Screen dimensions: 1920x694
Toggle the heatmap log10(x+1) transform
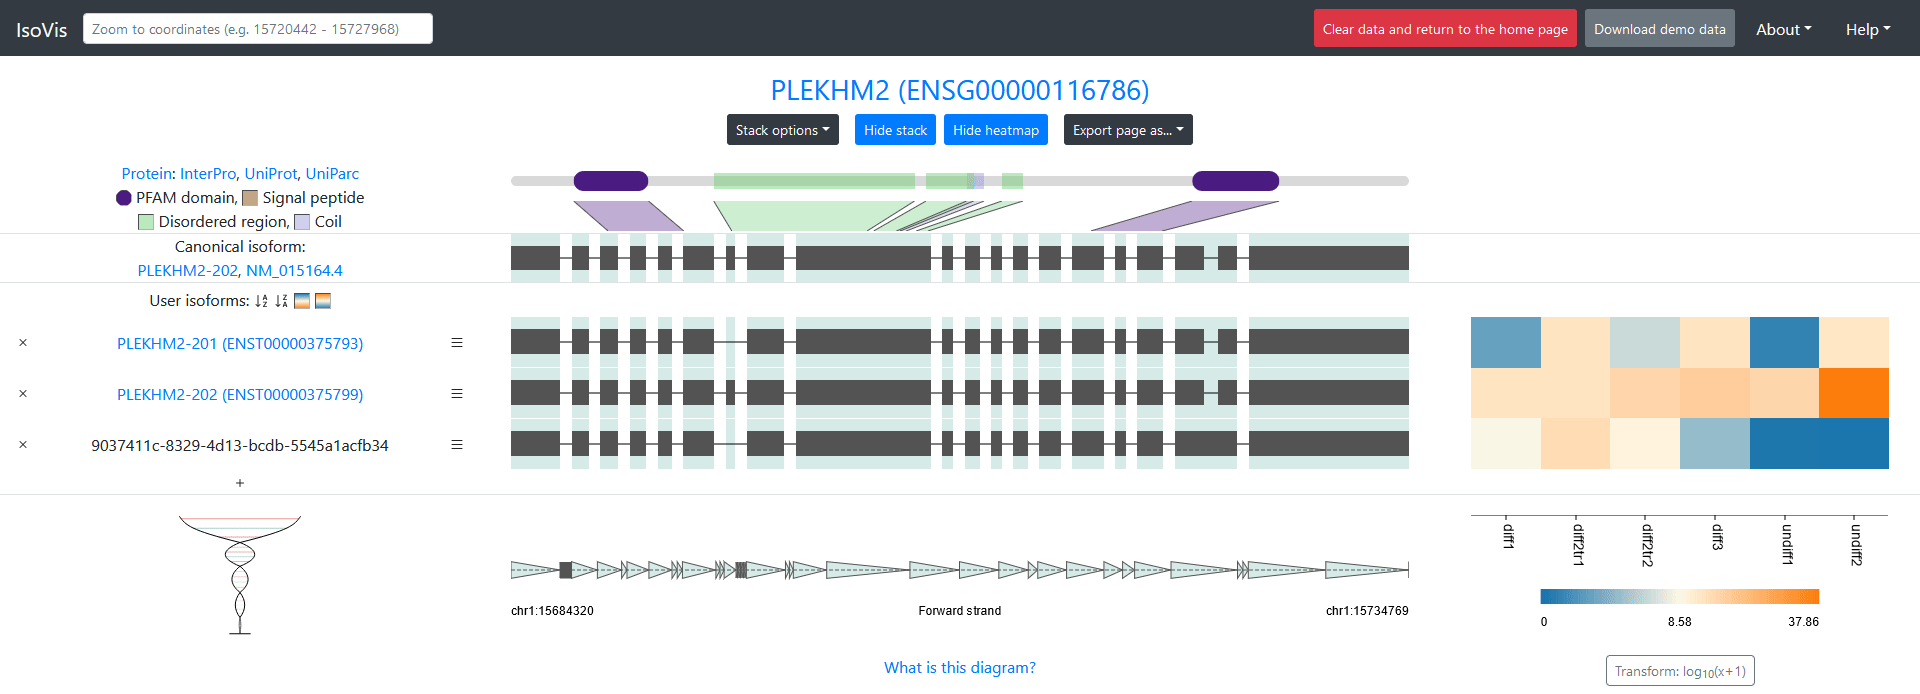(x=1680, y=671)
